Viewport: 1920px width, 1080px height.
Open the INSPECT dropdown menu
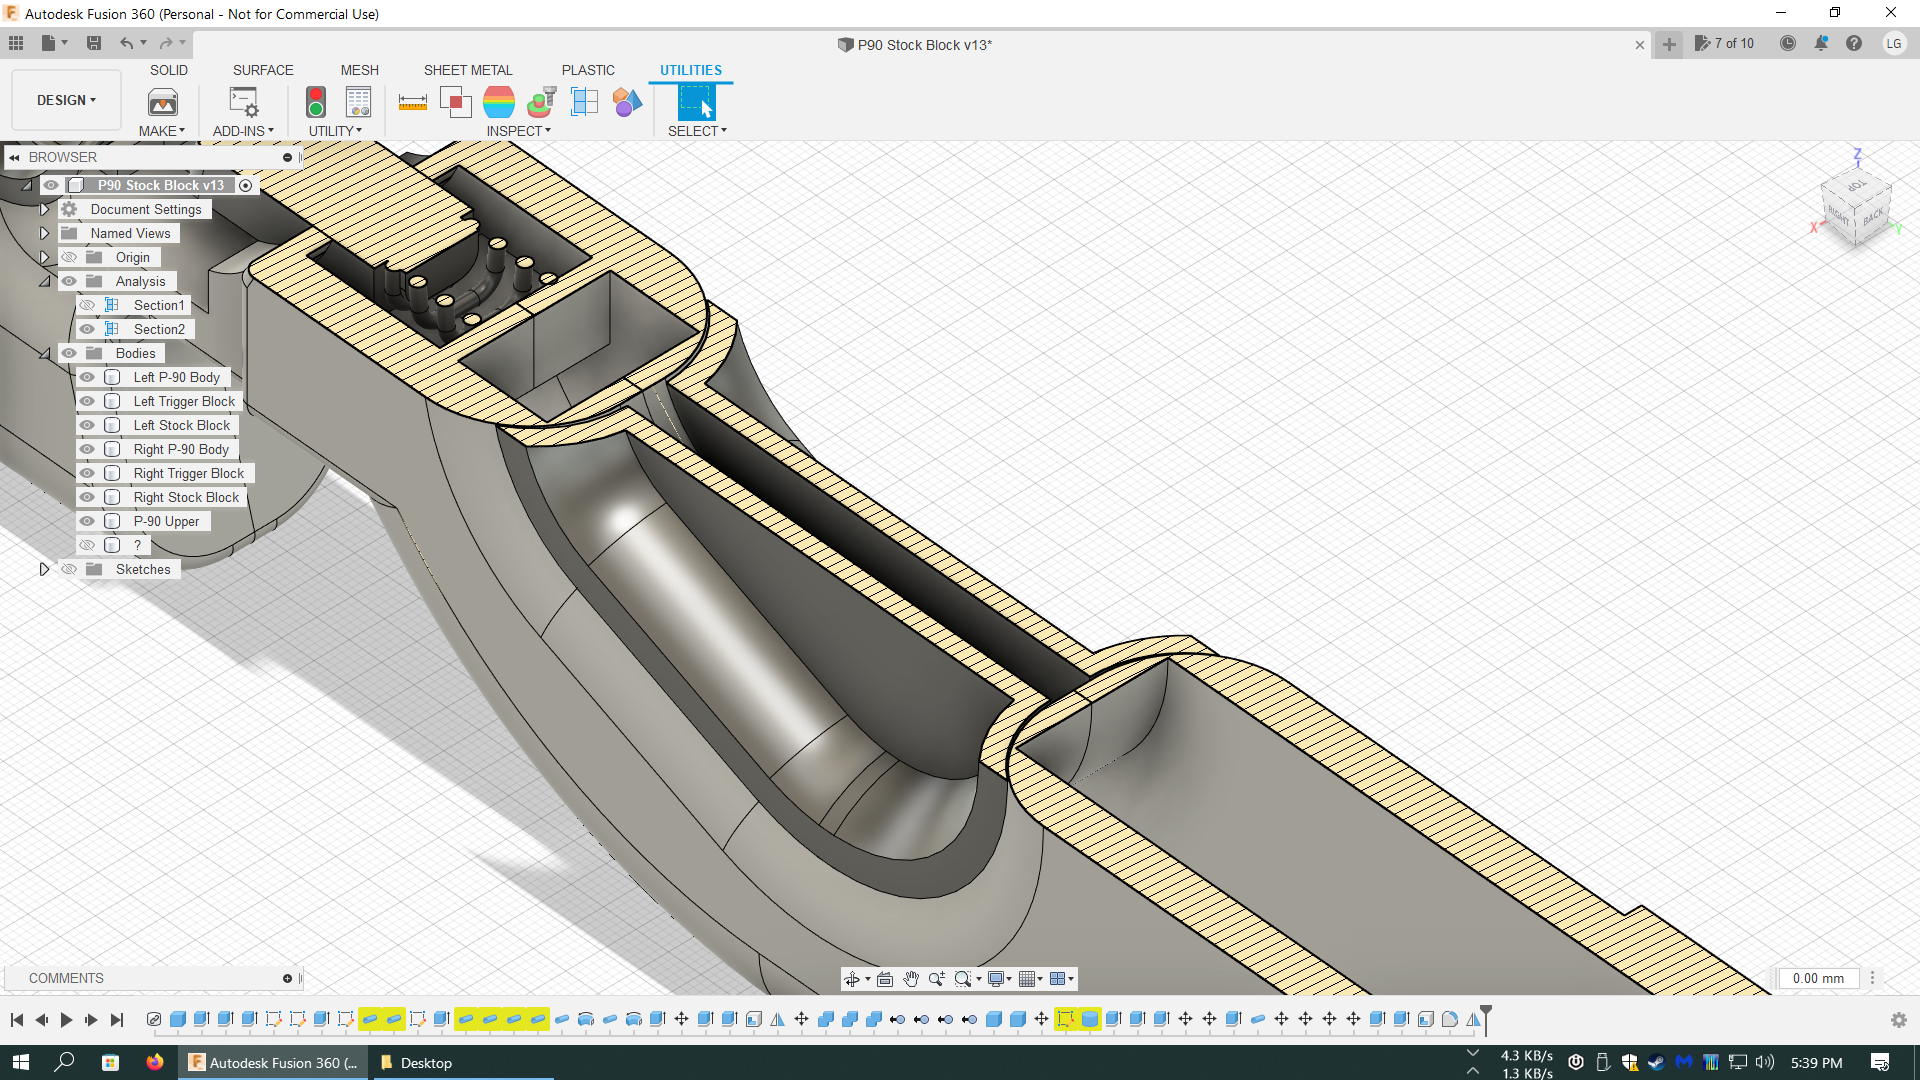pos(518,131)
